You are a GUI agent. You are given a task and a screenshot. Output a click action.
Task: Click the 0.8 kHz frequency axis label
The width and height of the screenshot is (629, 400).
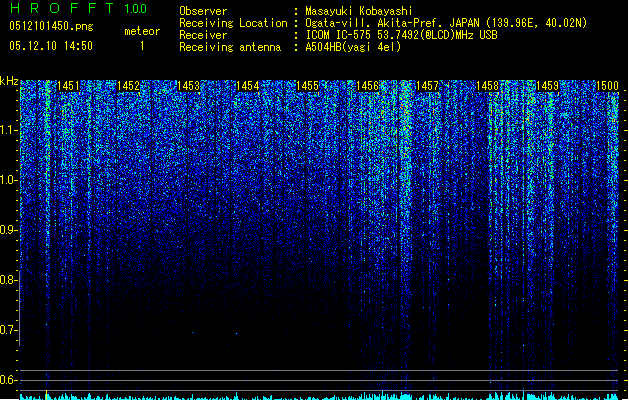point(9,280)
